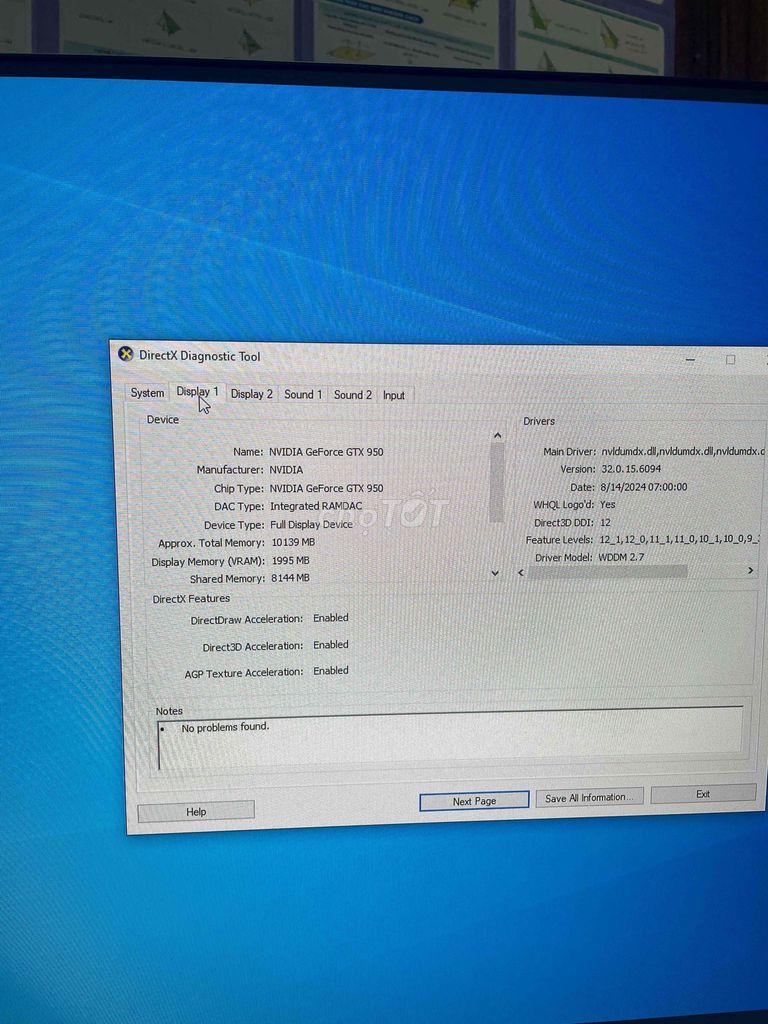Click Save All Information button
Viewport: 768px width, 1024px height.
coord(589,797)
